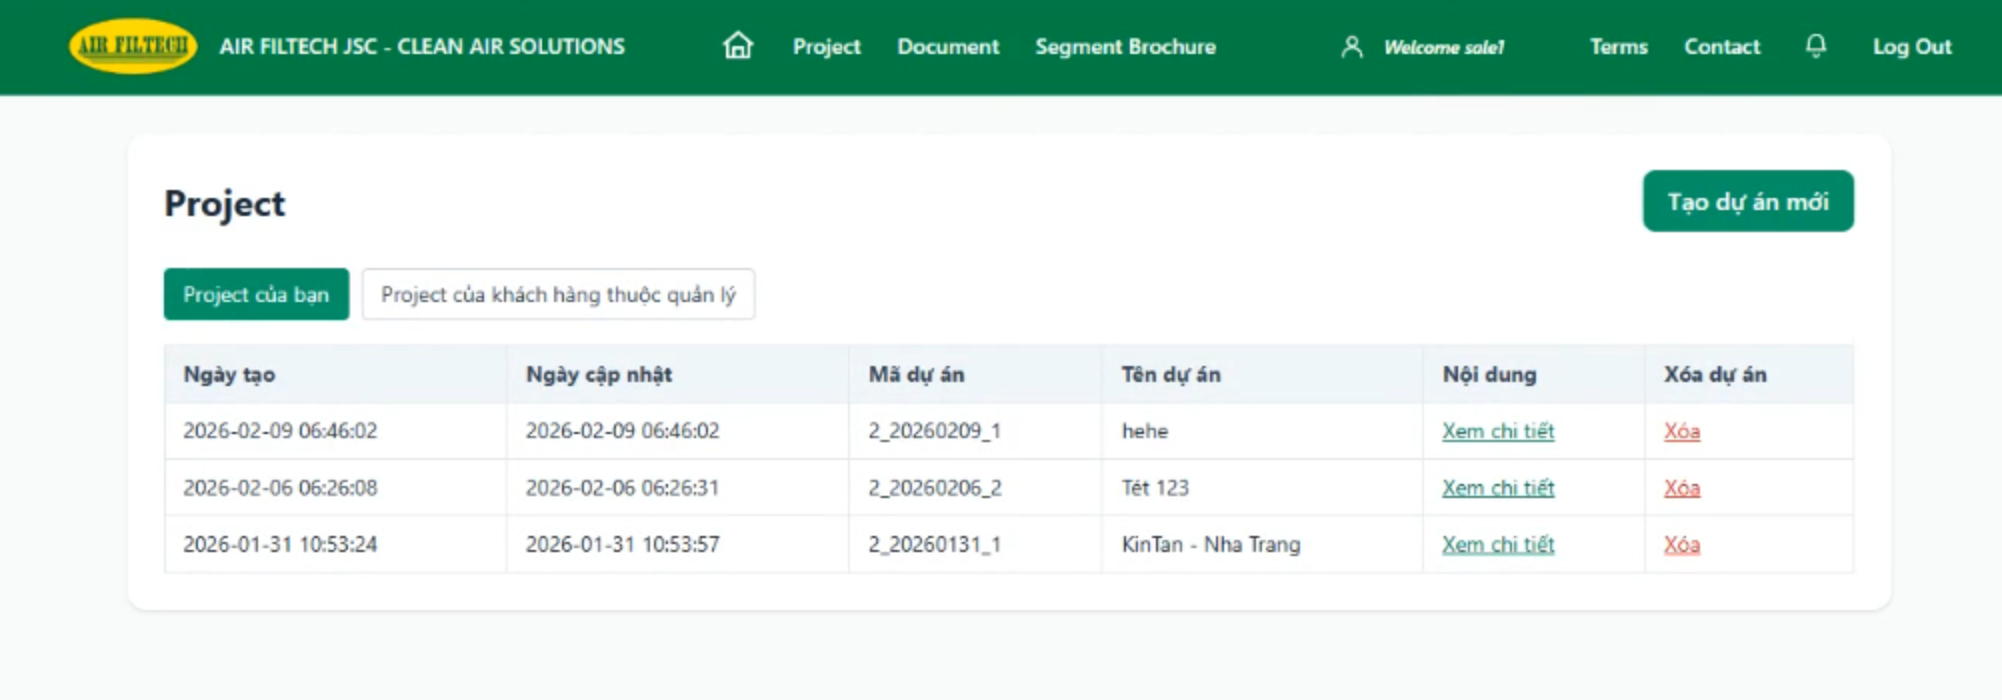Go to the home page icon
Viewport: 2002px width, 700px height.
(x=738, y=46)
